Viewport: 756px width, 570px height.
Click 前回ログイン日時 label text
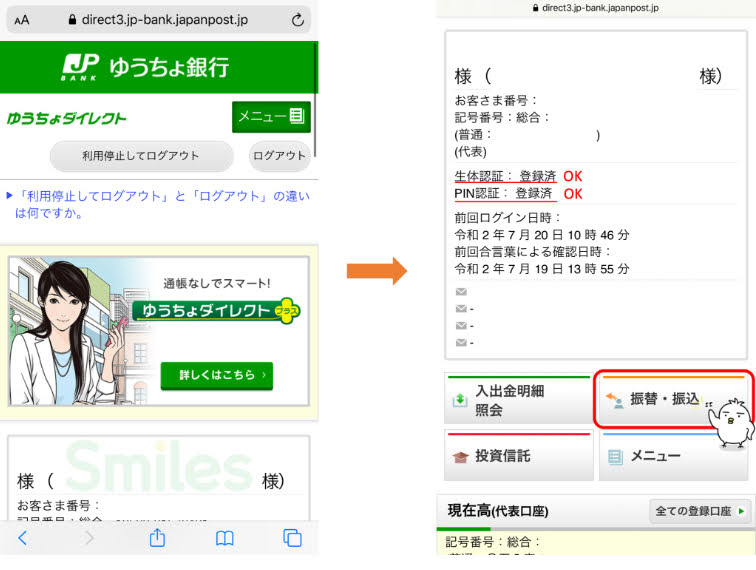(x=508, y=218)
